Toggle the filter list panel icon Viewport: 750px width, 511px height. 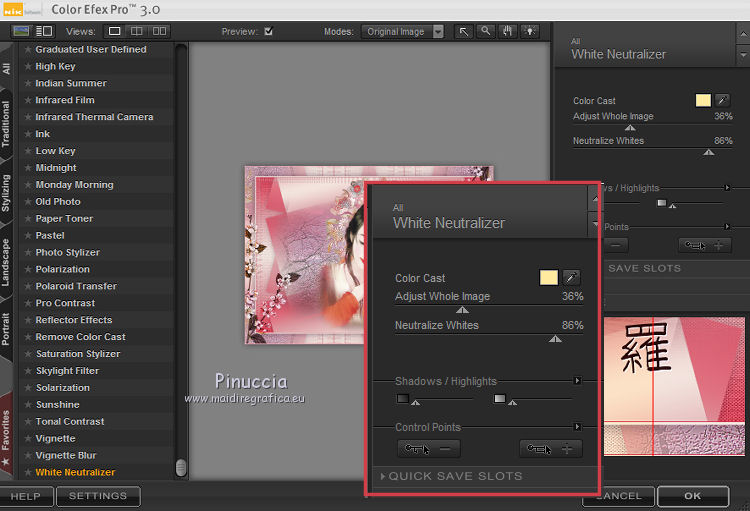[x=44, y=32]
